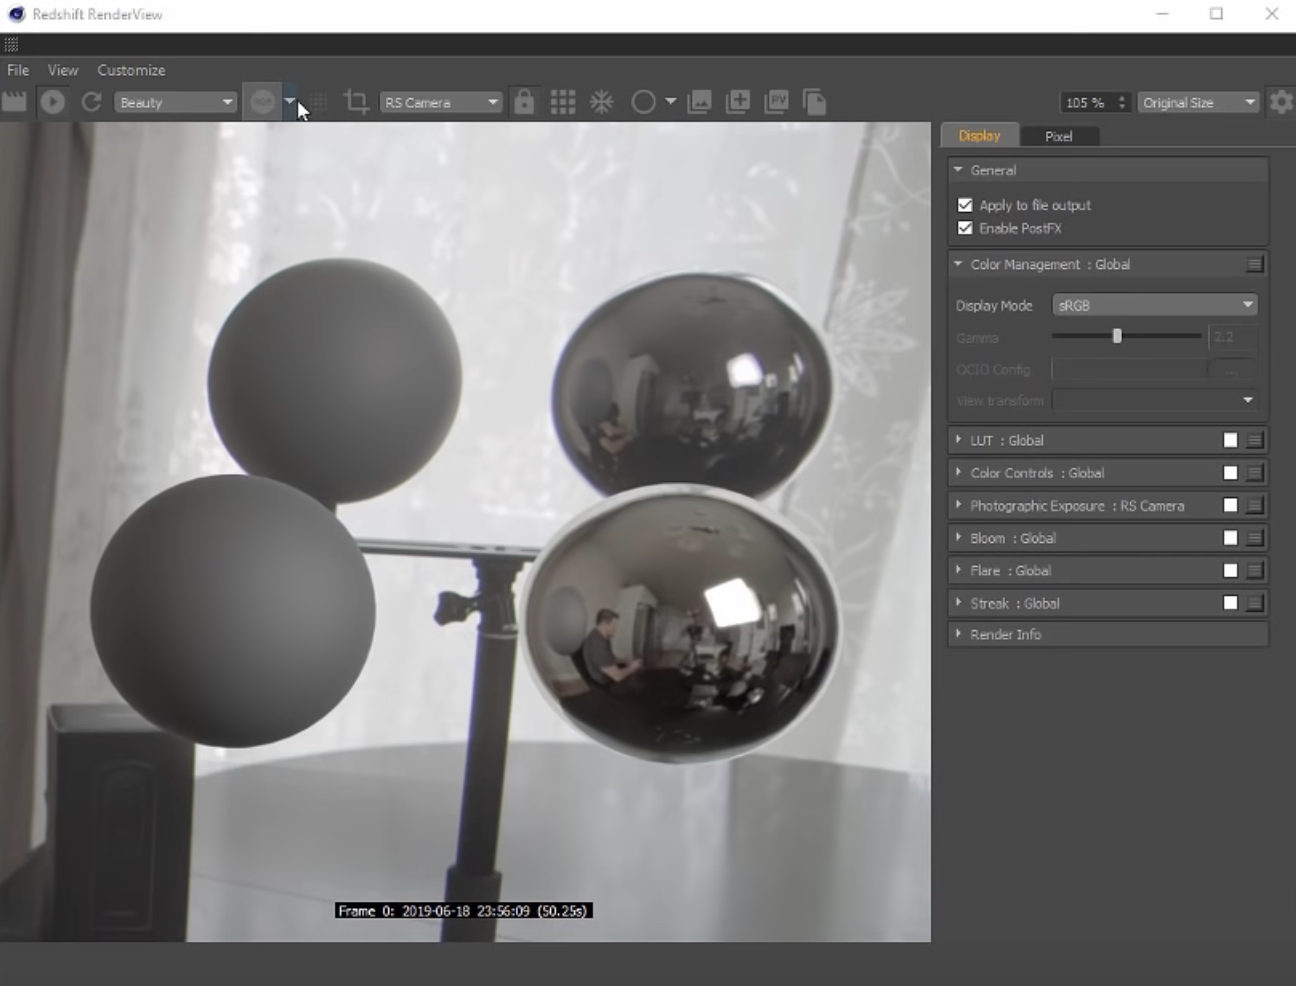Image resolution: width=1296 pixels, height=986 pixels.
Task: Click the save image icon
Action: [x=699, y=102]
